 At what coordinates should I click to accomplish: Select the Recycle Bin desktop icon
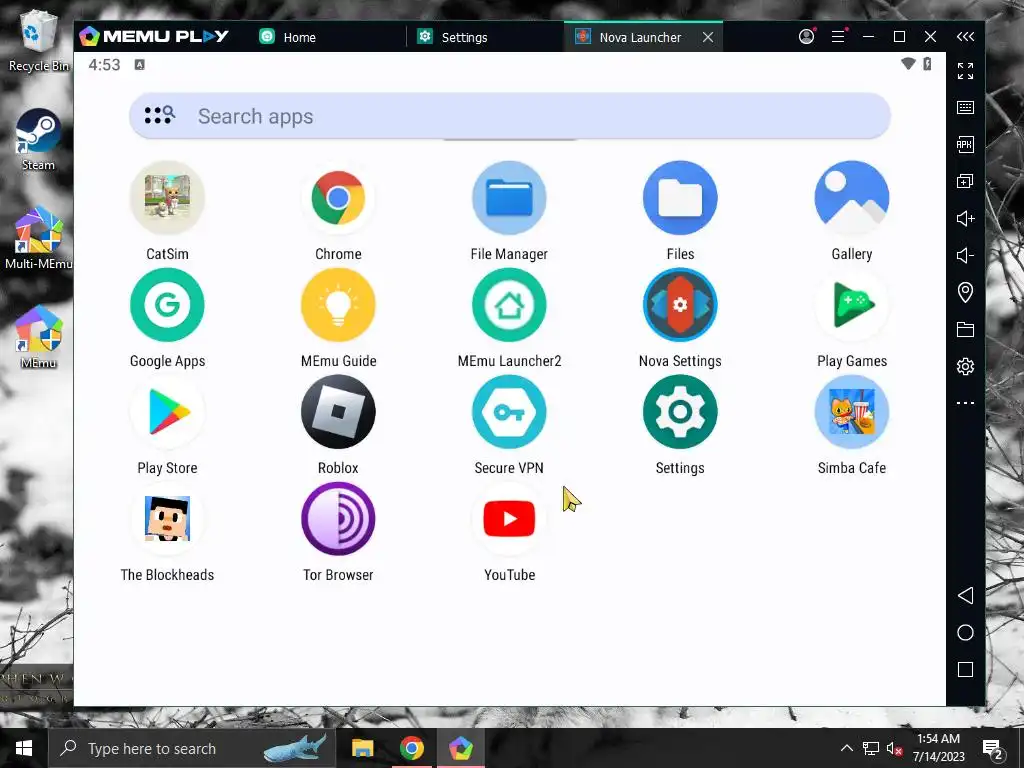[x=39, y=40]
